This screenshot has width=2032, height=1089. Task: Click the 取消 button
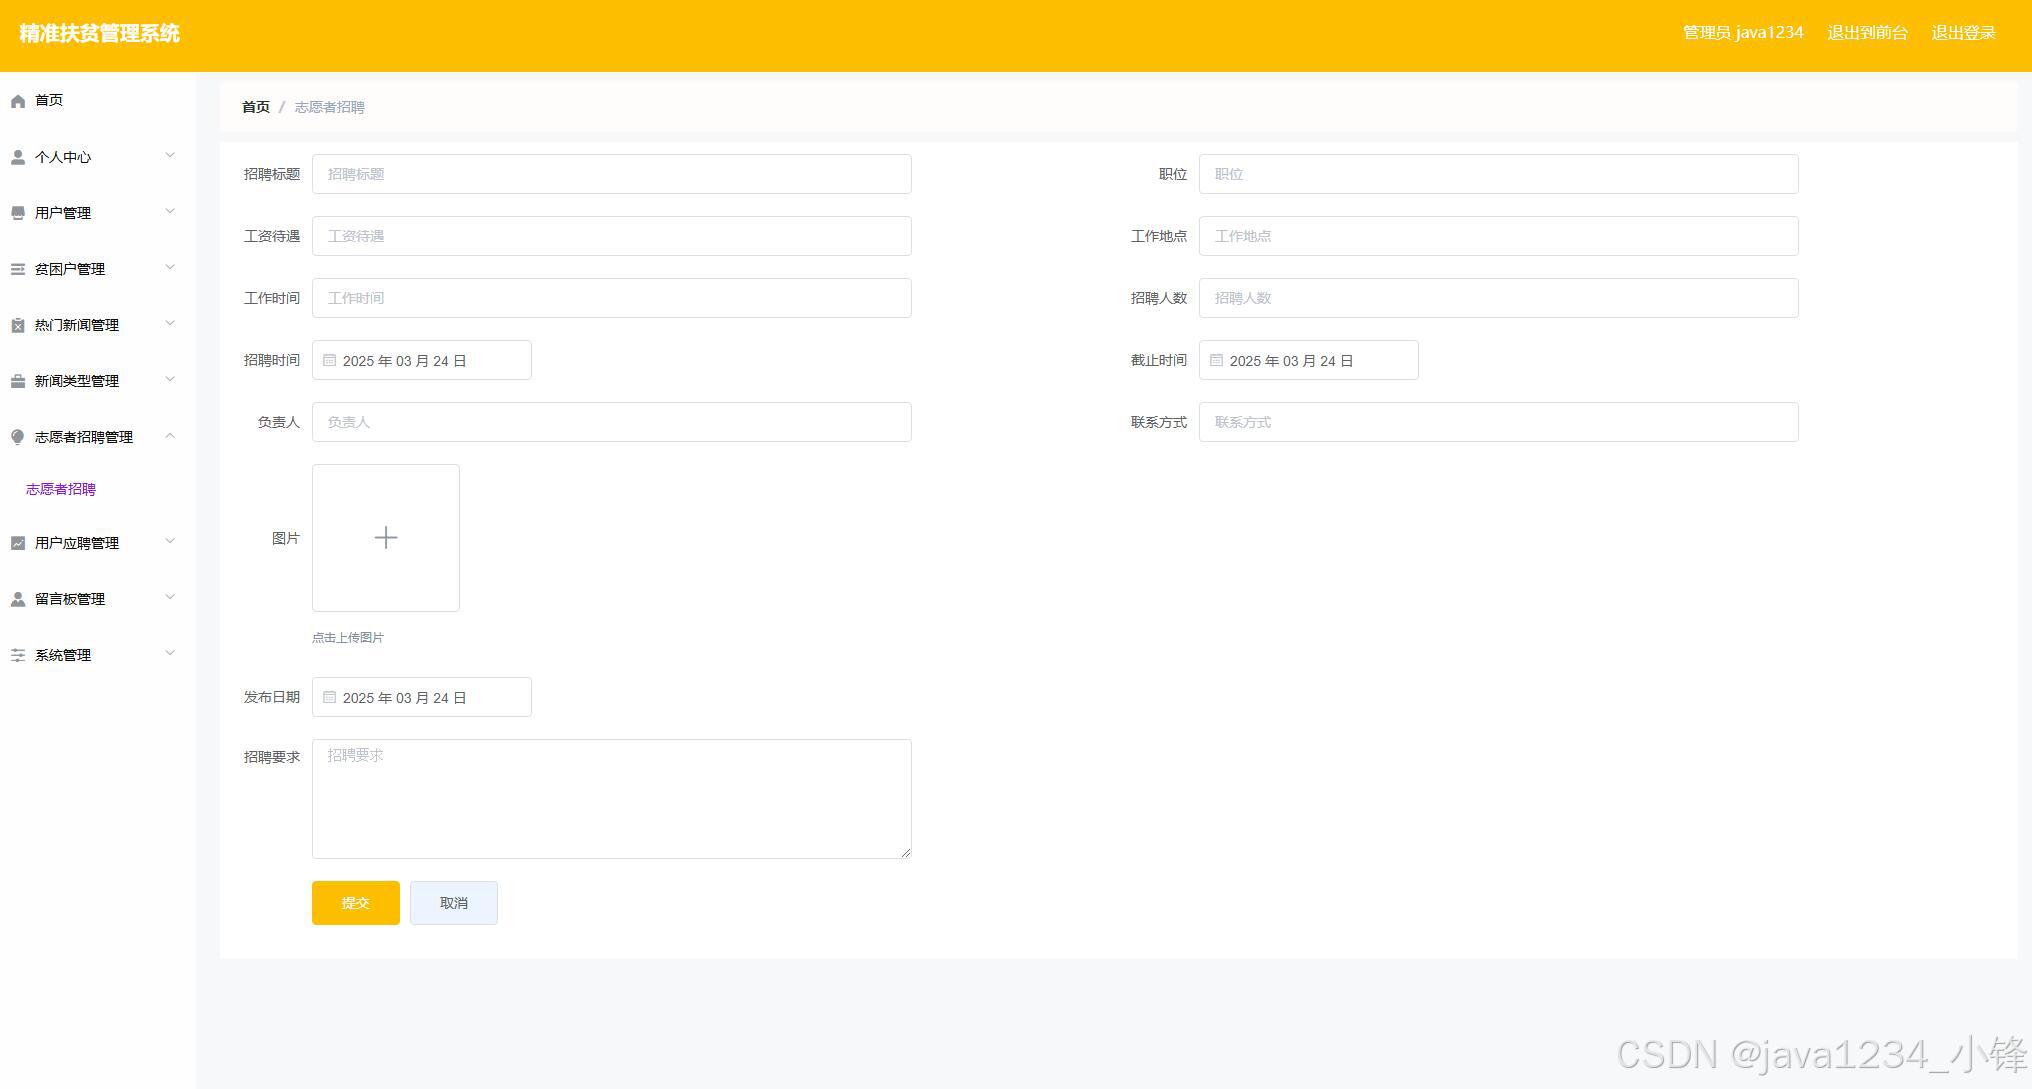coord(453,903)
